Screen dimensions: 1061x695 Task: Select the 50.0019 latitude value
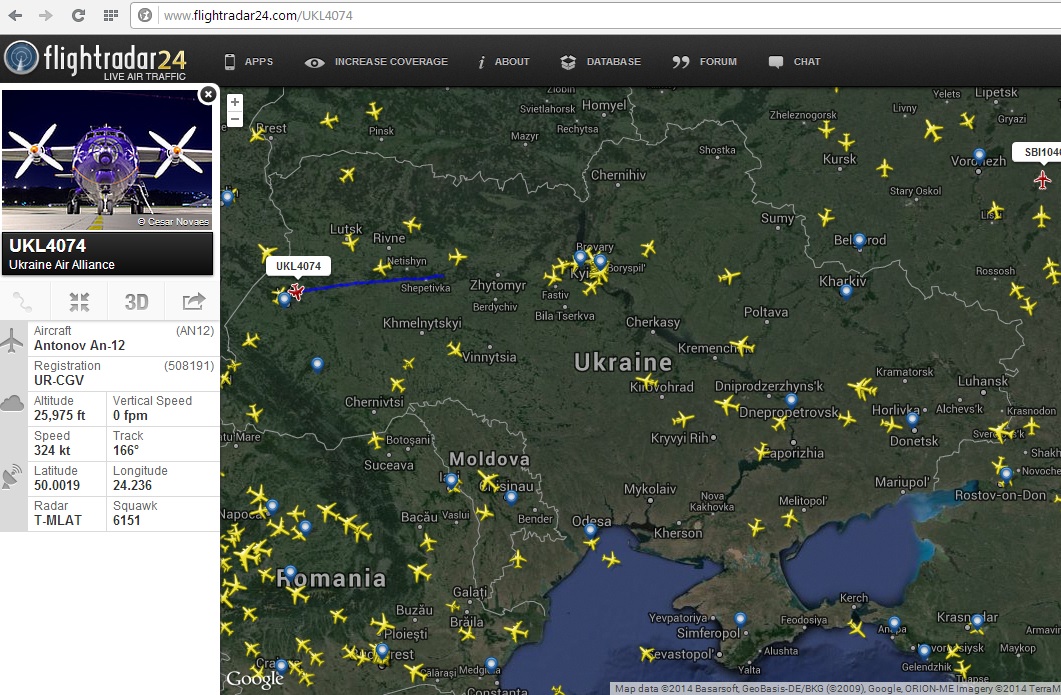(x=57, y=485)
